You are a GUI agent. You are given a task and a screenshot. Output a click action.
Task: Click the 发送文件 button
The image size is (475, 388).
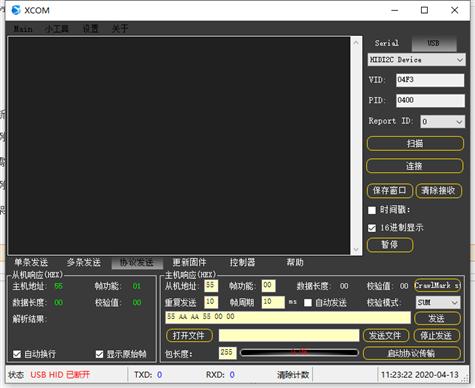[386, 335]
